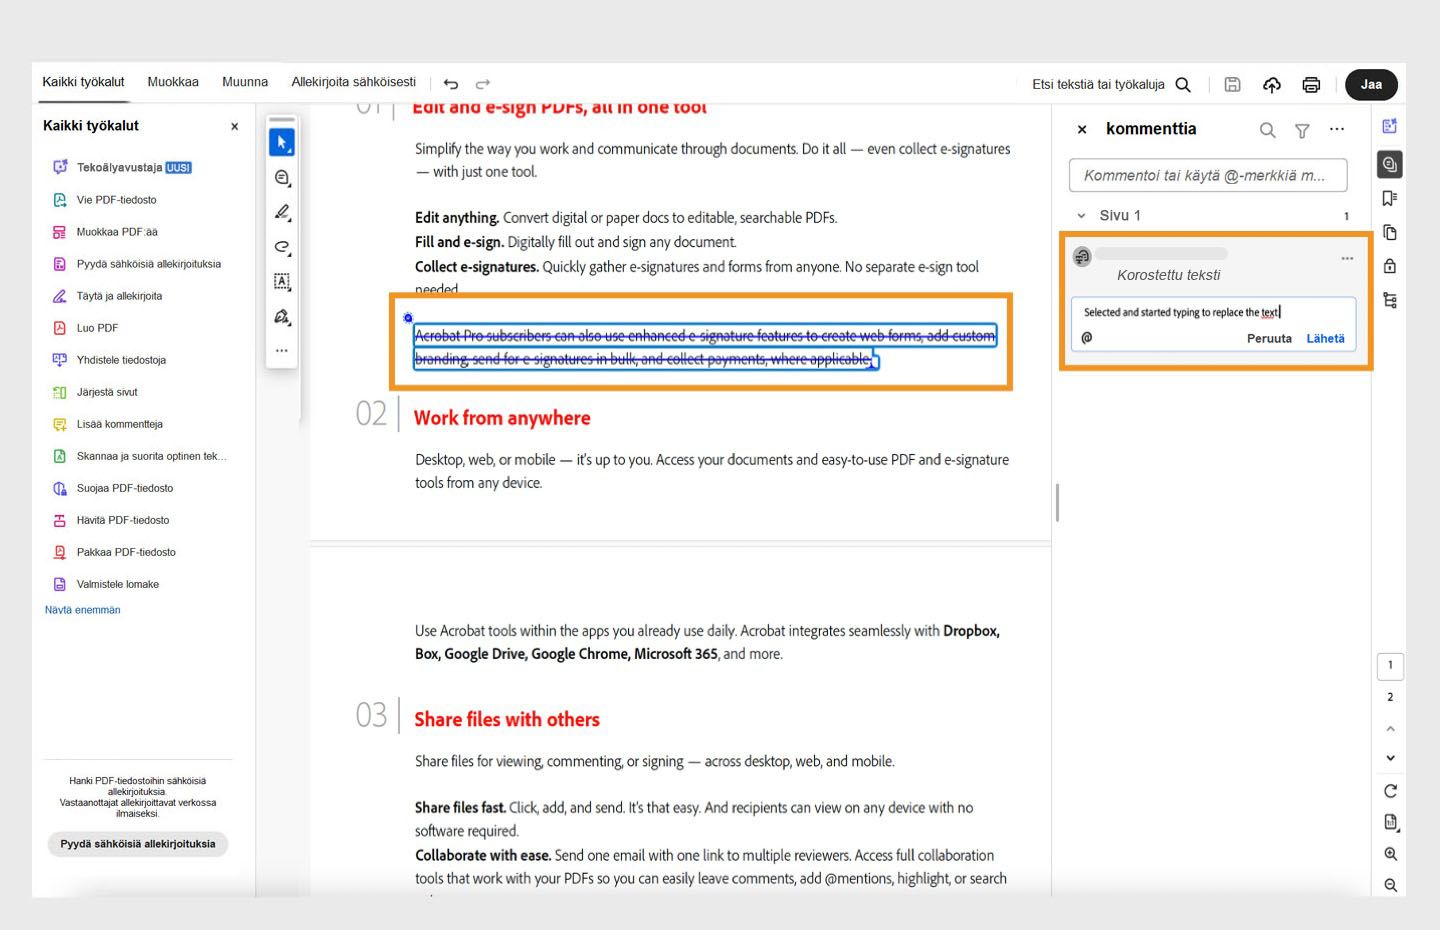Open the Suojaa PDF-tiedosto tool
Screen dimensions: 1440x930
coord(112,488)
